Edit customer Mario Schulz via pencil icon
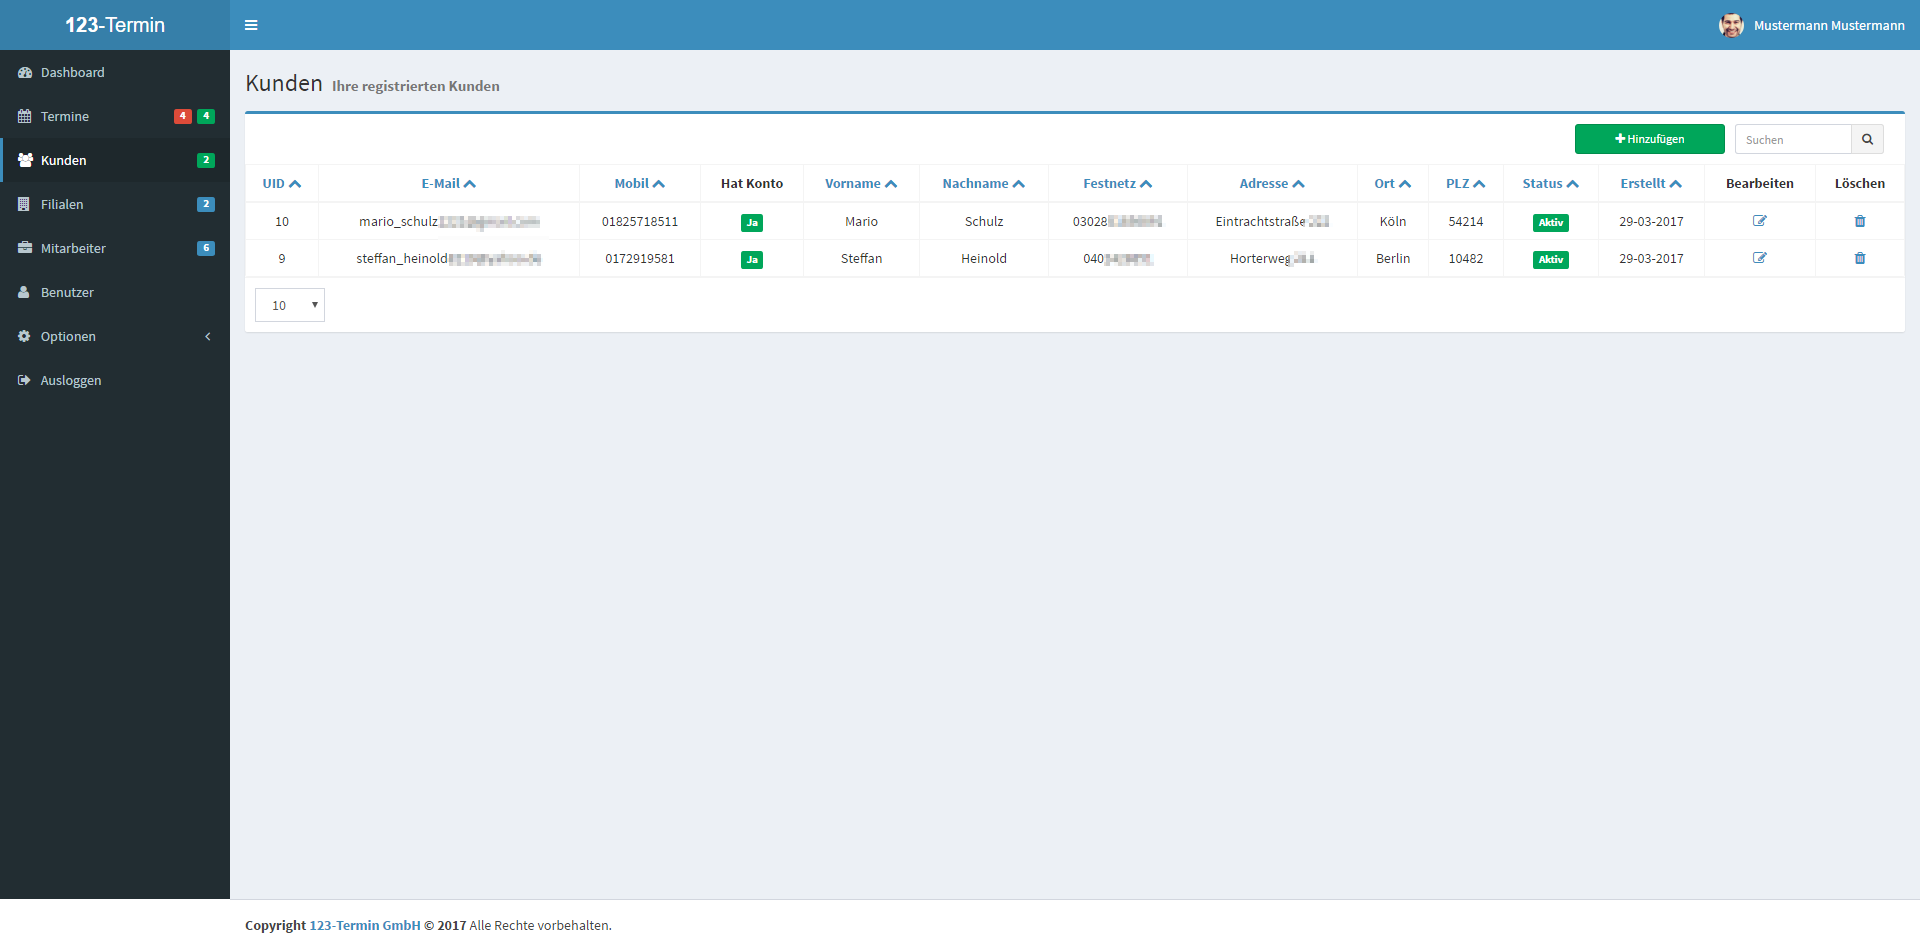This screenshot has height=950, width=1920. coord(1759,221)
